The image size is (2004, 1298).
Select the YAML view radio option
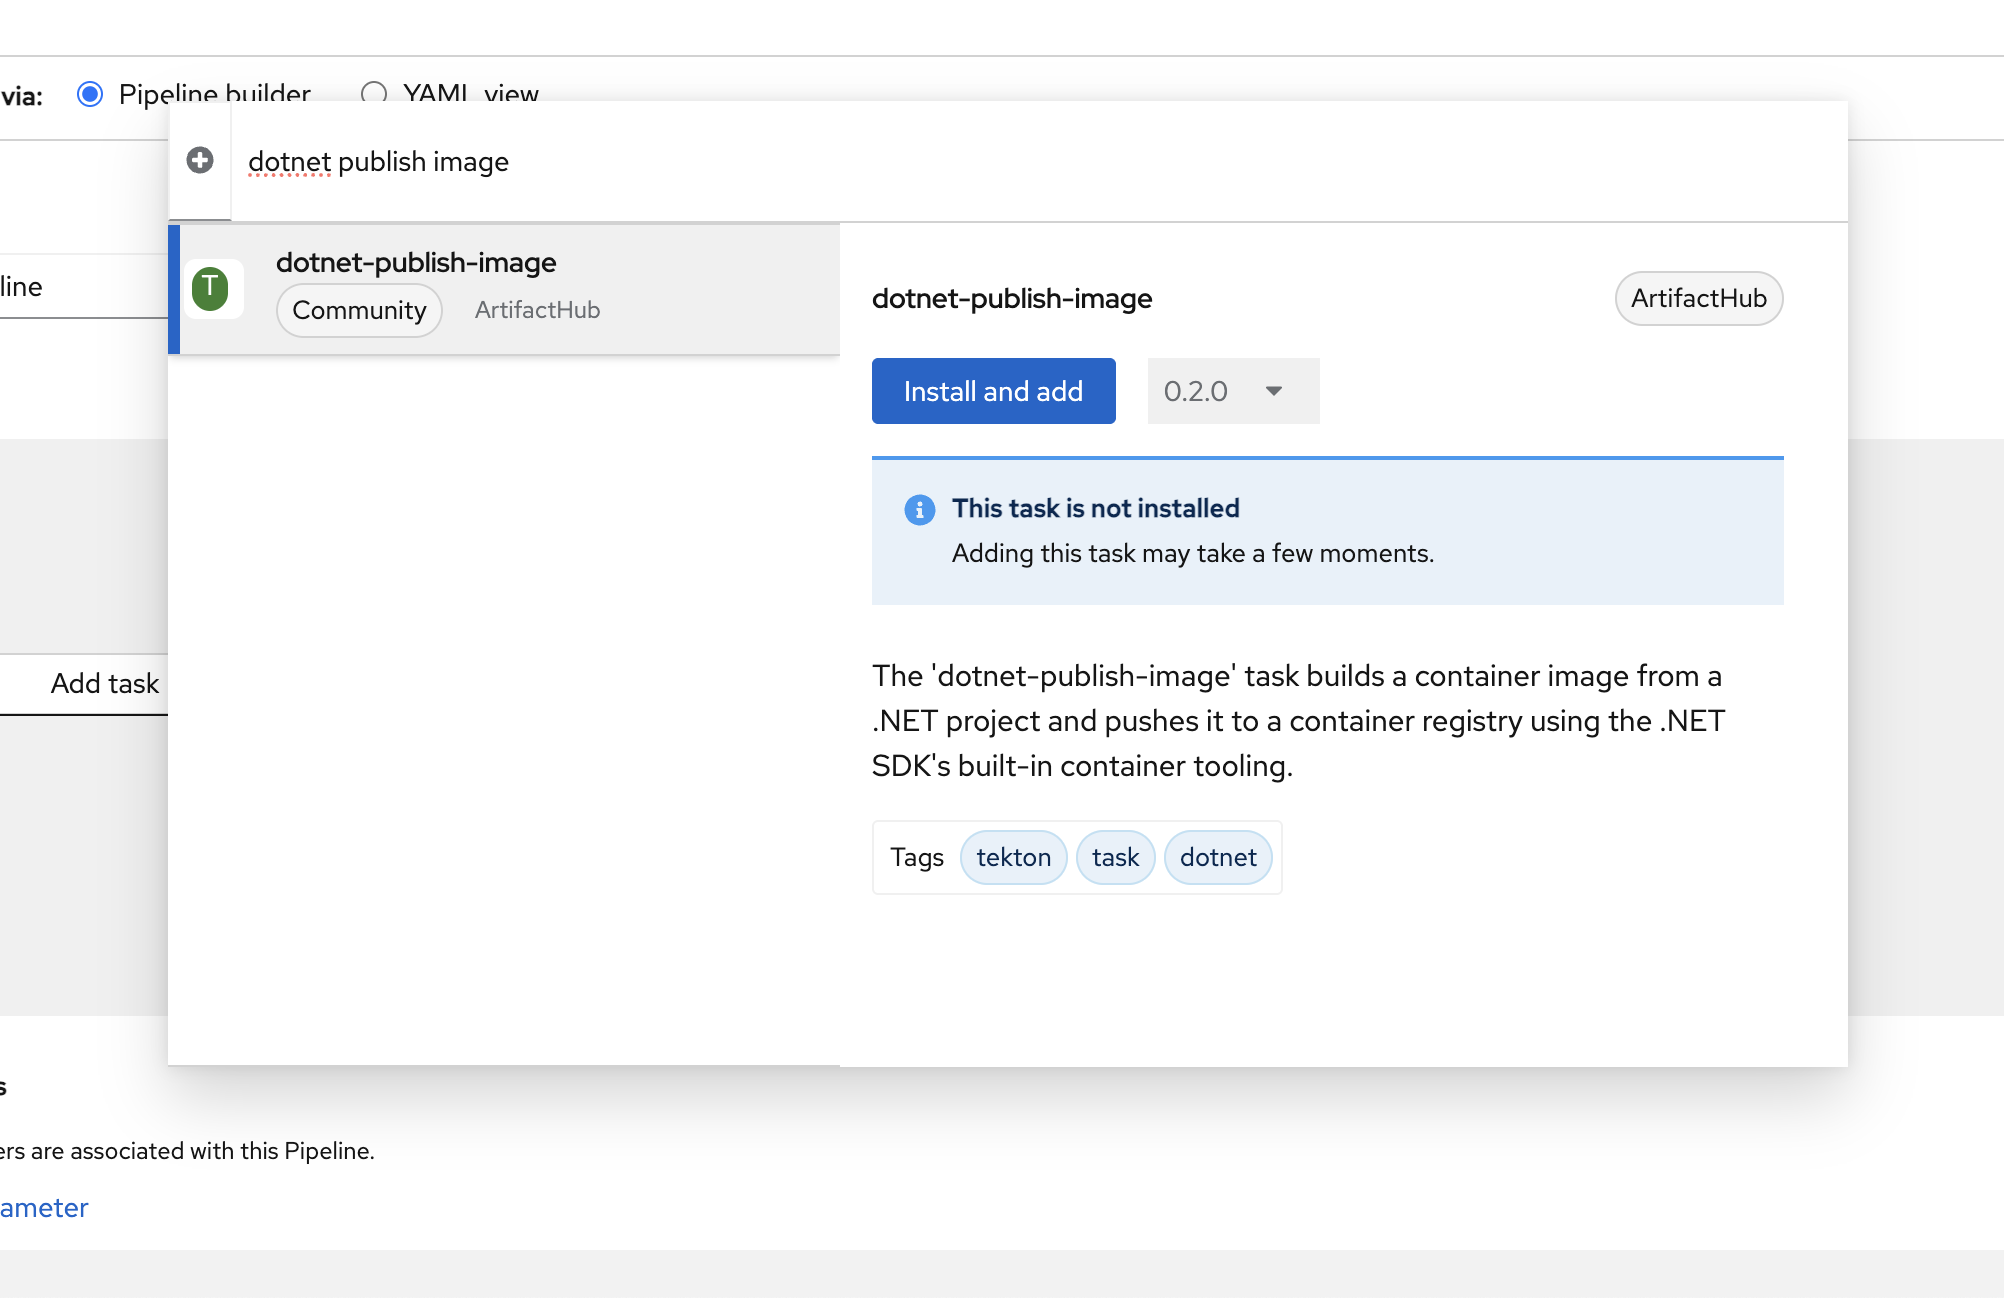pyautogui.click(x=374, y=94)
